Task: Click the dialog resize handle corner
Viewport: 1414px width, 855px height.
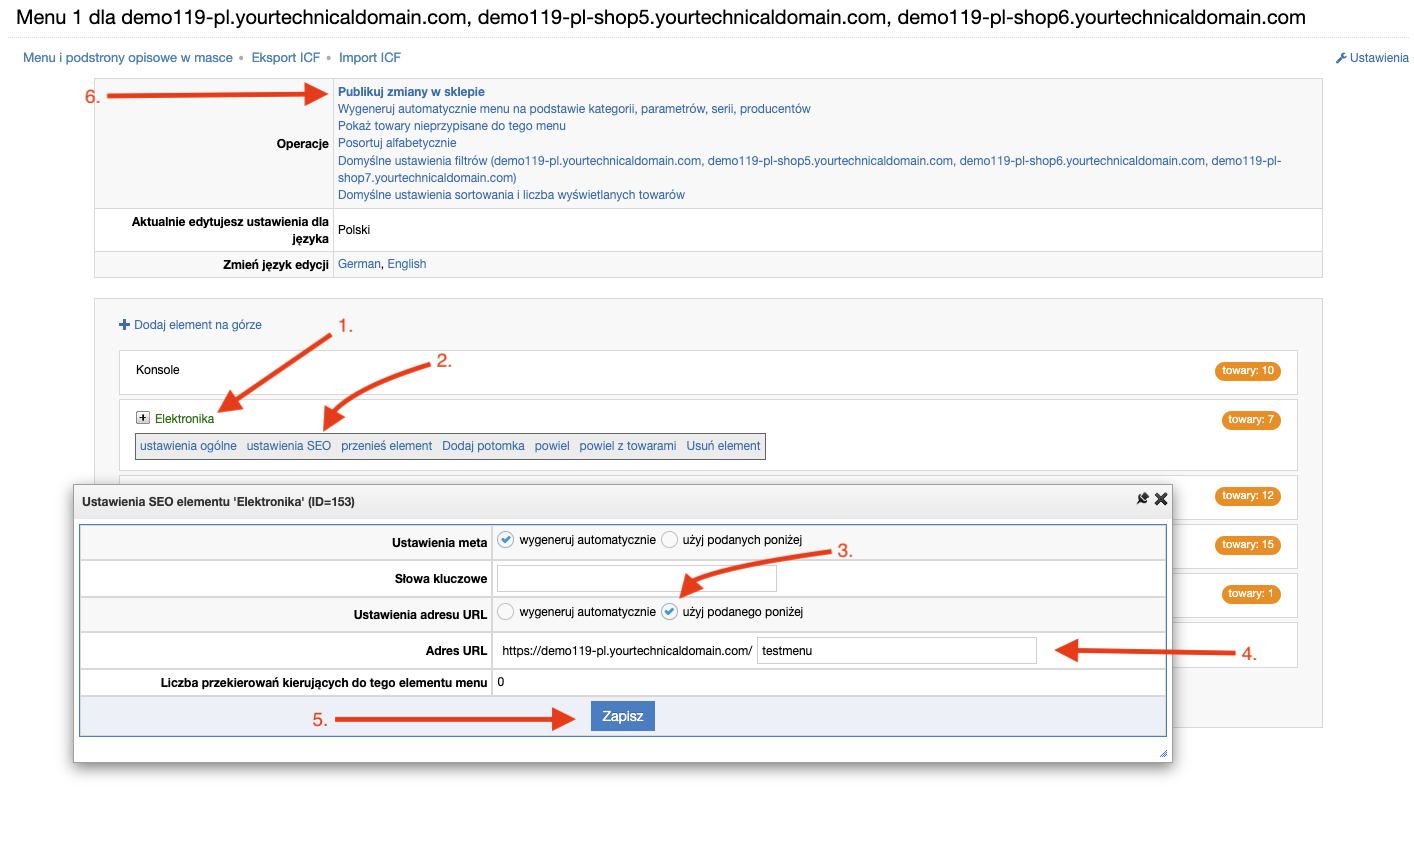Action: click(x=1163, y=754)
